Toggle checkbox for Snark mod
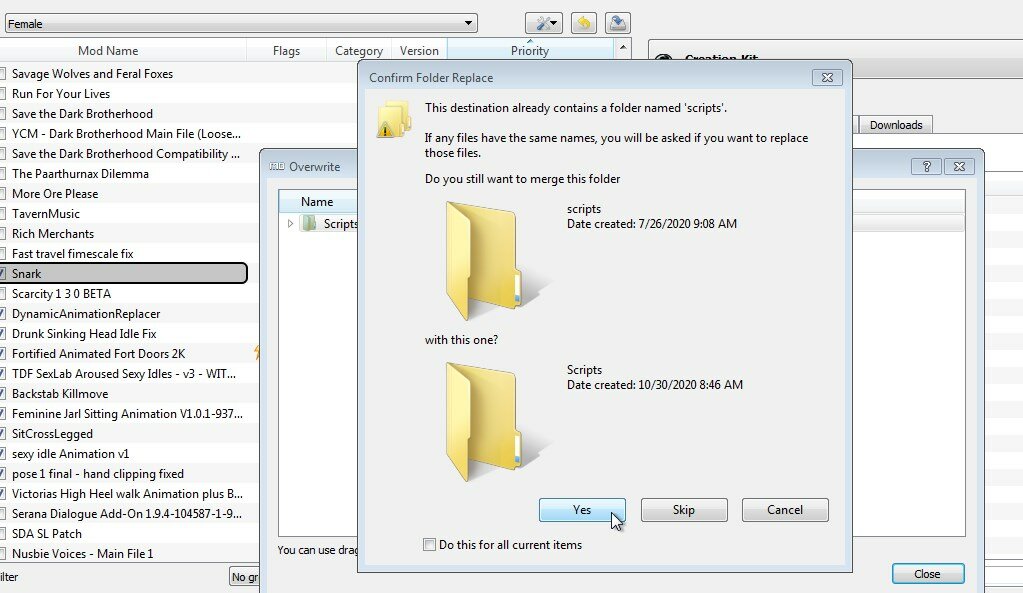 click(x=2, y=274)
